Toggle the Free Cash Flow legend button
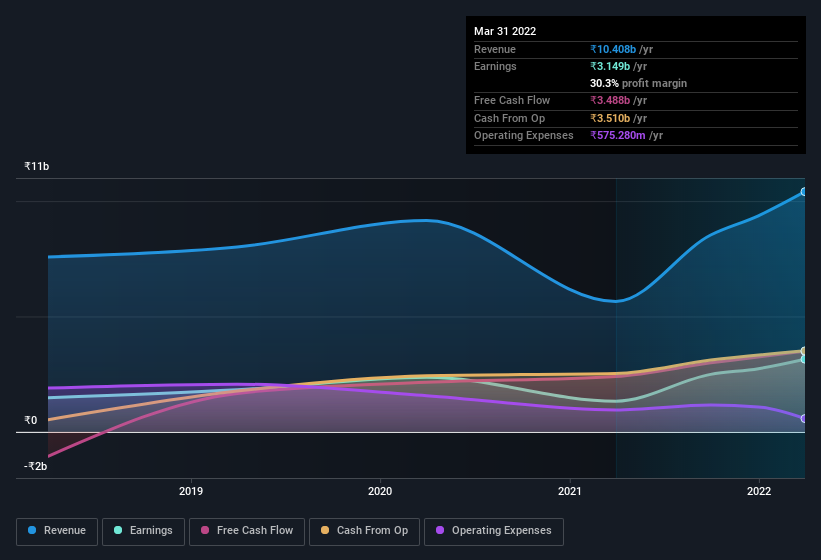Image resolution: width=821 pixels, height=560 pixels. [247, 531]
